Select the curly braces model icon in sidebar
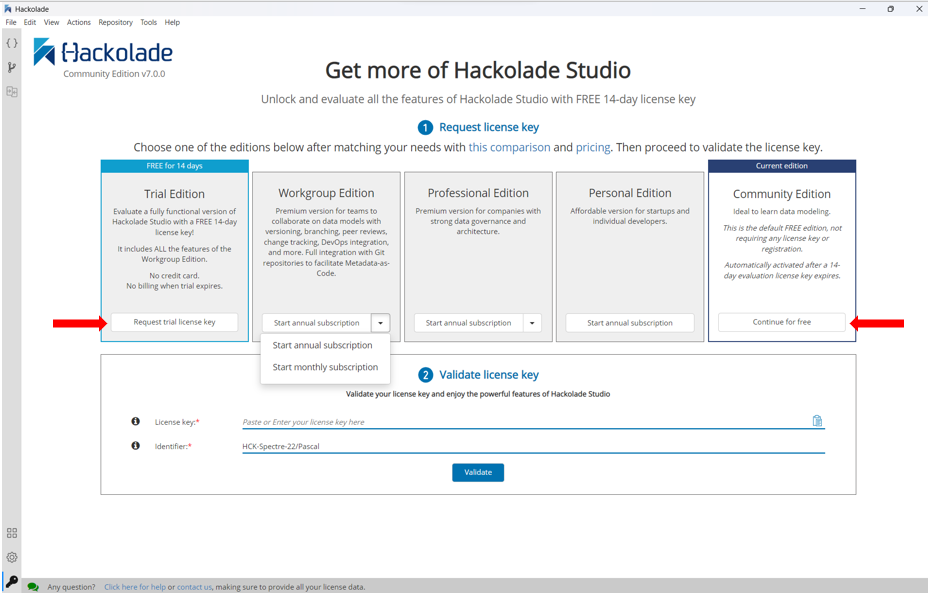 click(x=11, y=43)
